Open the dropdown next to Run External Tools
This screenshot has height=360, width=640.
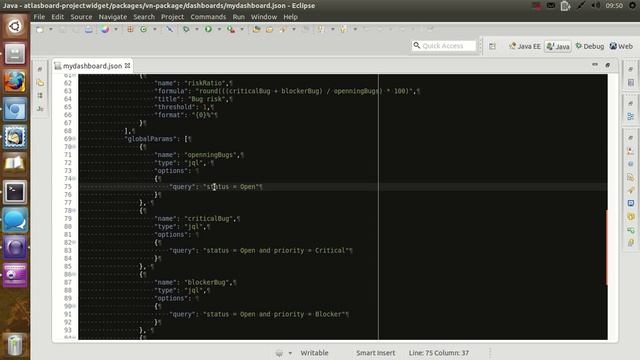(x=242, y=29)
